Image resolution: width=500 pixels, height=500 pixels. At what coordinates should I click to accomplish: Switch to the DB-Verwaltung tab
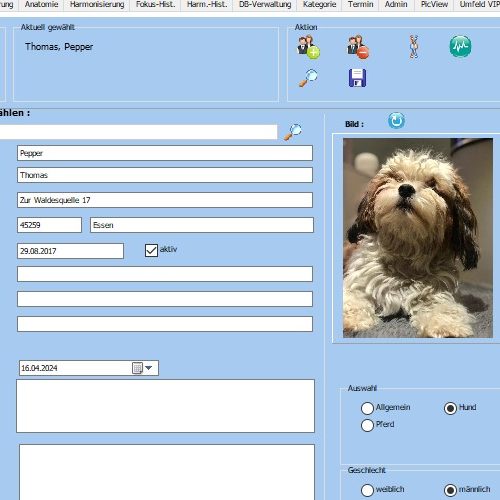(x=265, y=5)
